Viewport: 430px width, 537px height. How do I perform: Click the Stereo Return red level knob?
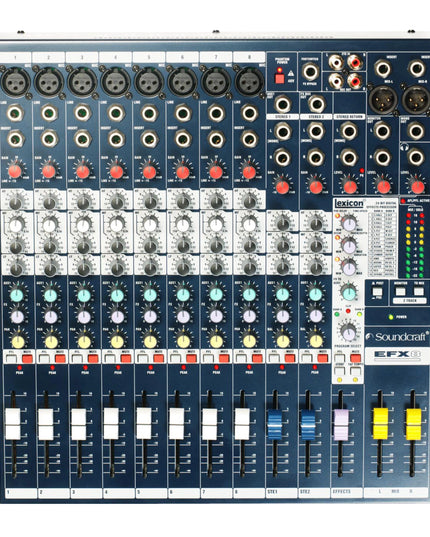coord(350,187)
